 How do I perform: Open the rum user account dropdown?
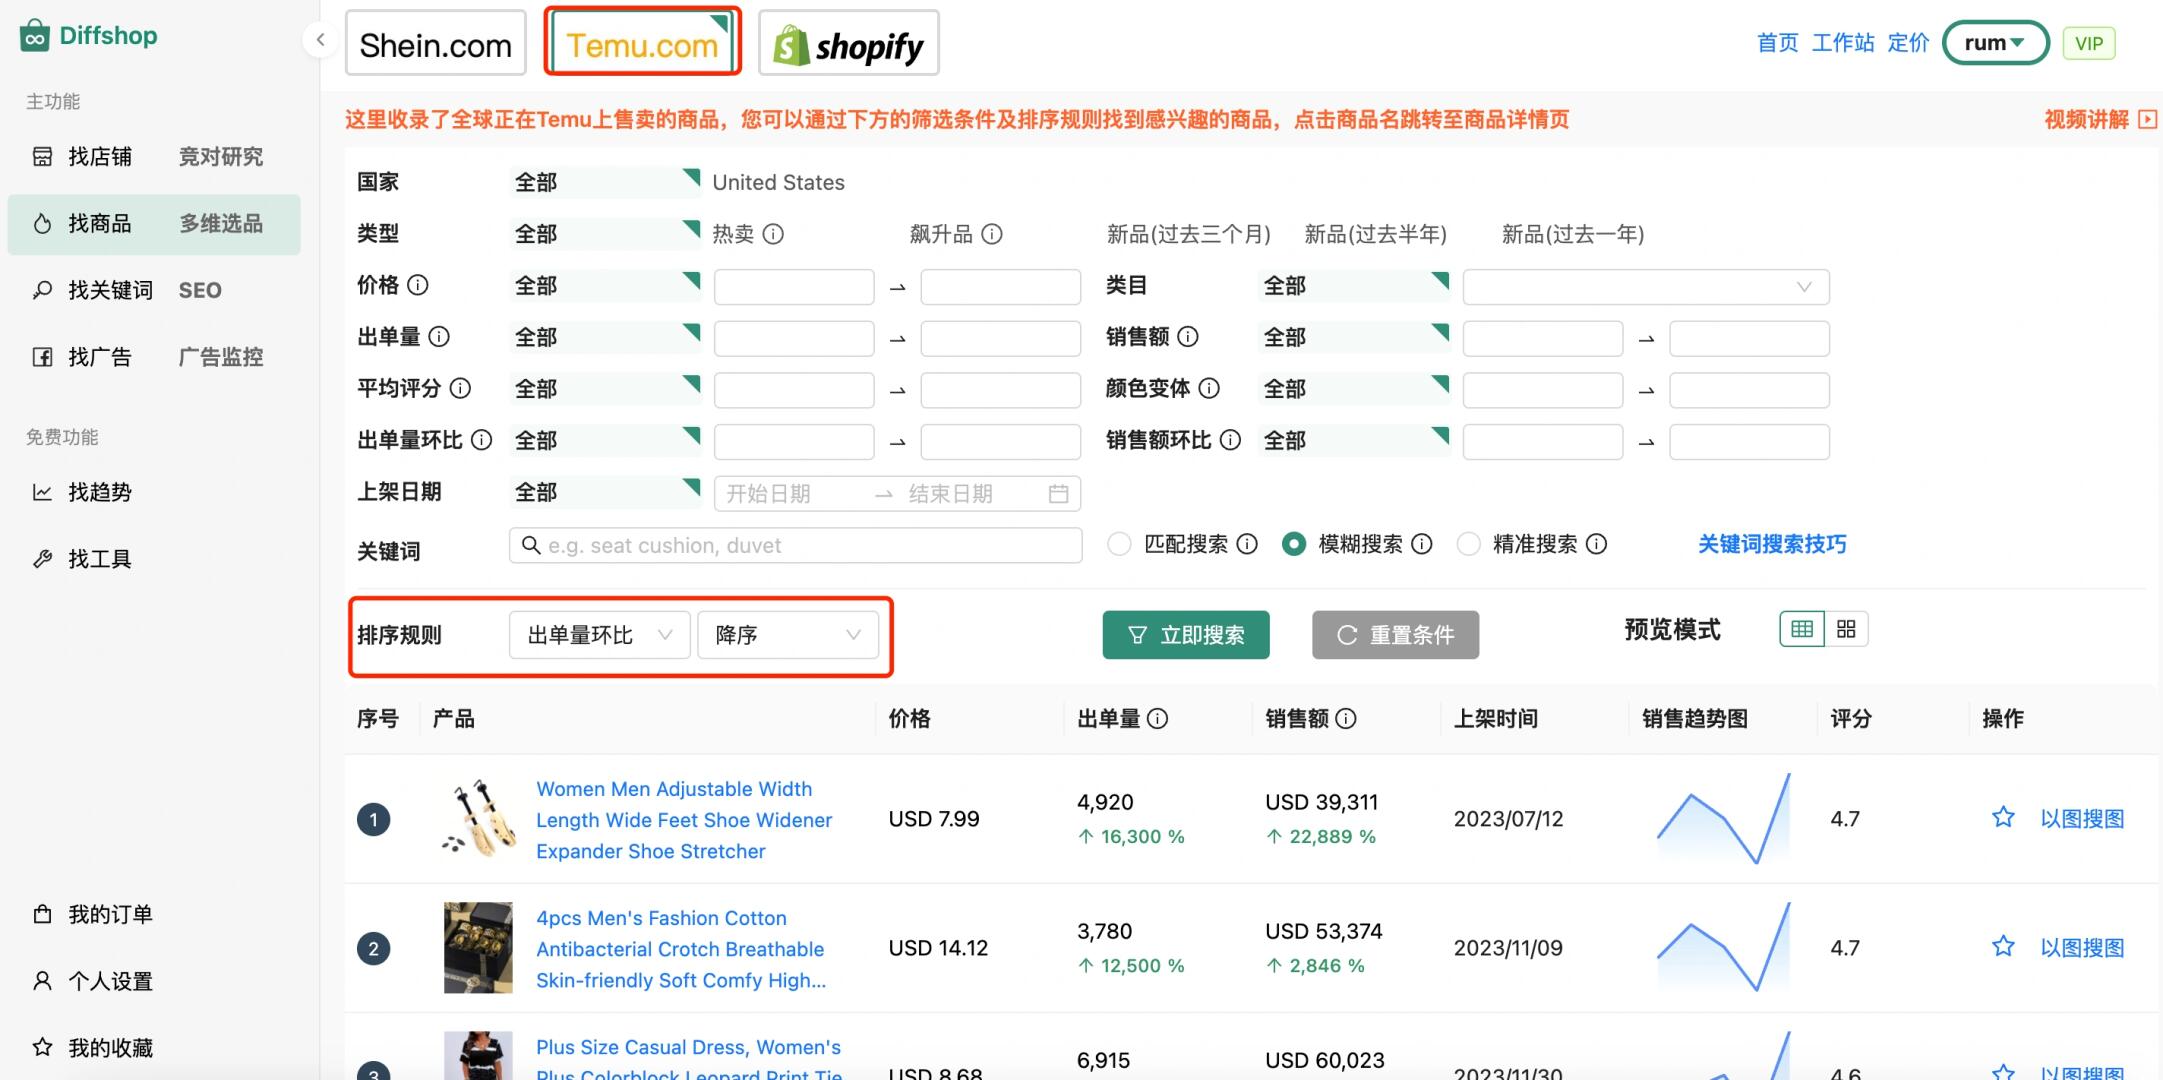point(1995,43)
